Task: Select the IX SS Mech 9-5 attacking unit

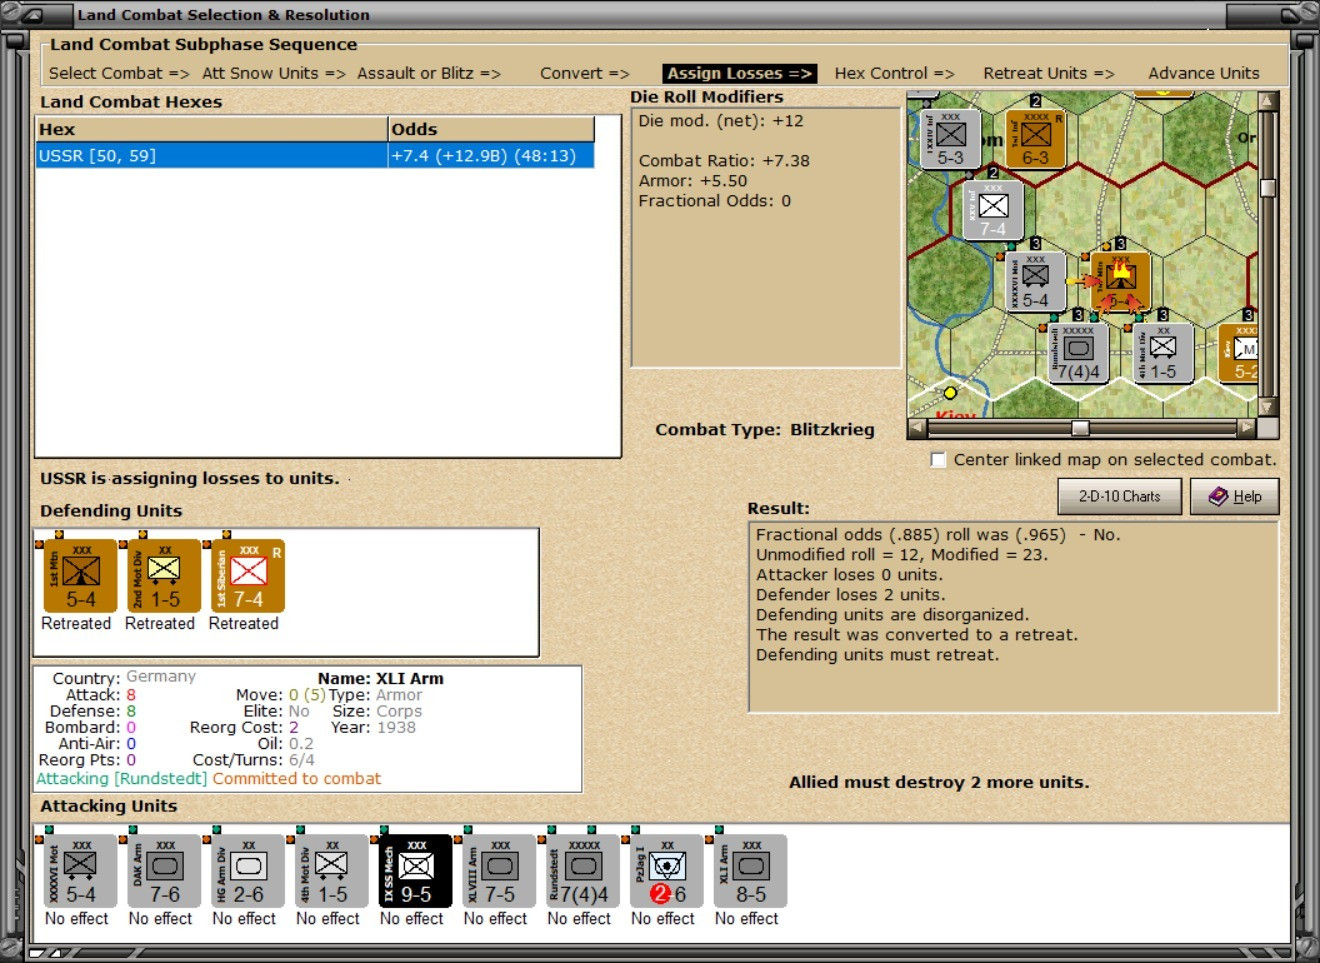Action: coord(416,871)
